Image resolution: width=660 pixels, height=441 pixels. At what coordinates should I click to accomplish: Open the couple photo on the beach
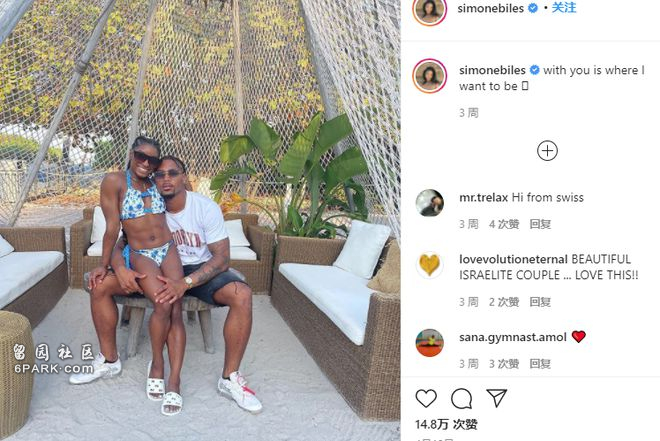pos(200,220)
